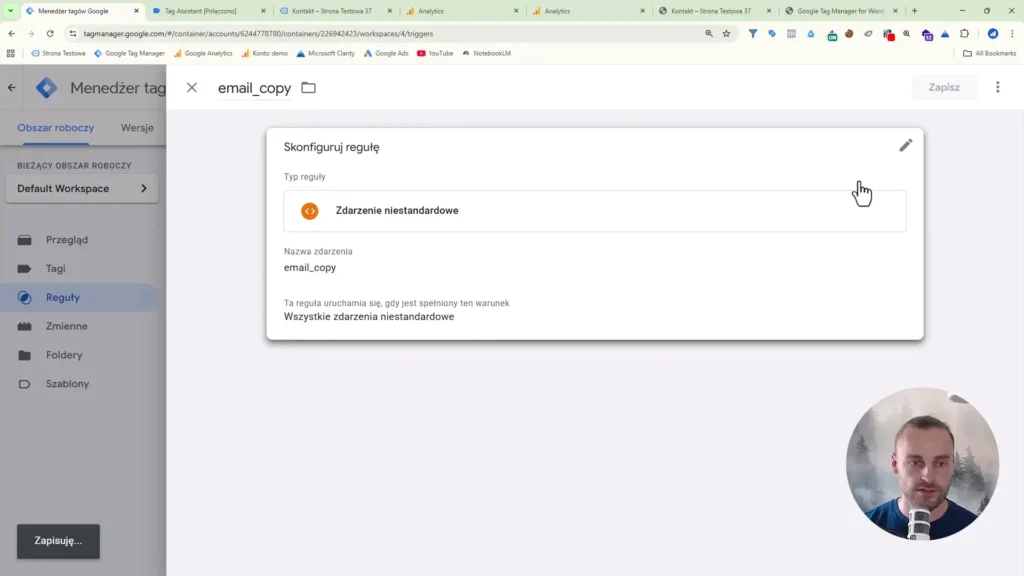This screenshot has width=1024, height=576.
Task: Open All Bookmarks folder
Action: 989,54
